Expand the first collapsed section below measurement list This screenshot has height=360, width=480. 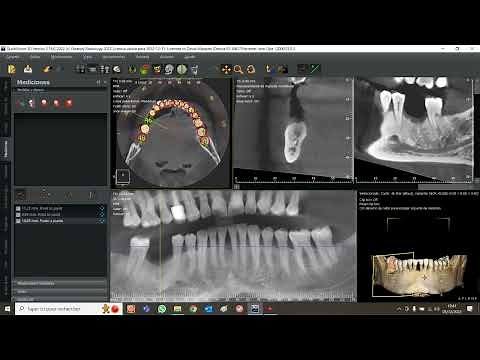click(61, 283)
